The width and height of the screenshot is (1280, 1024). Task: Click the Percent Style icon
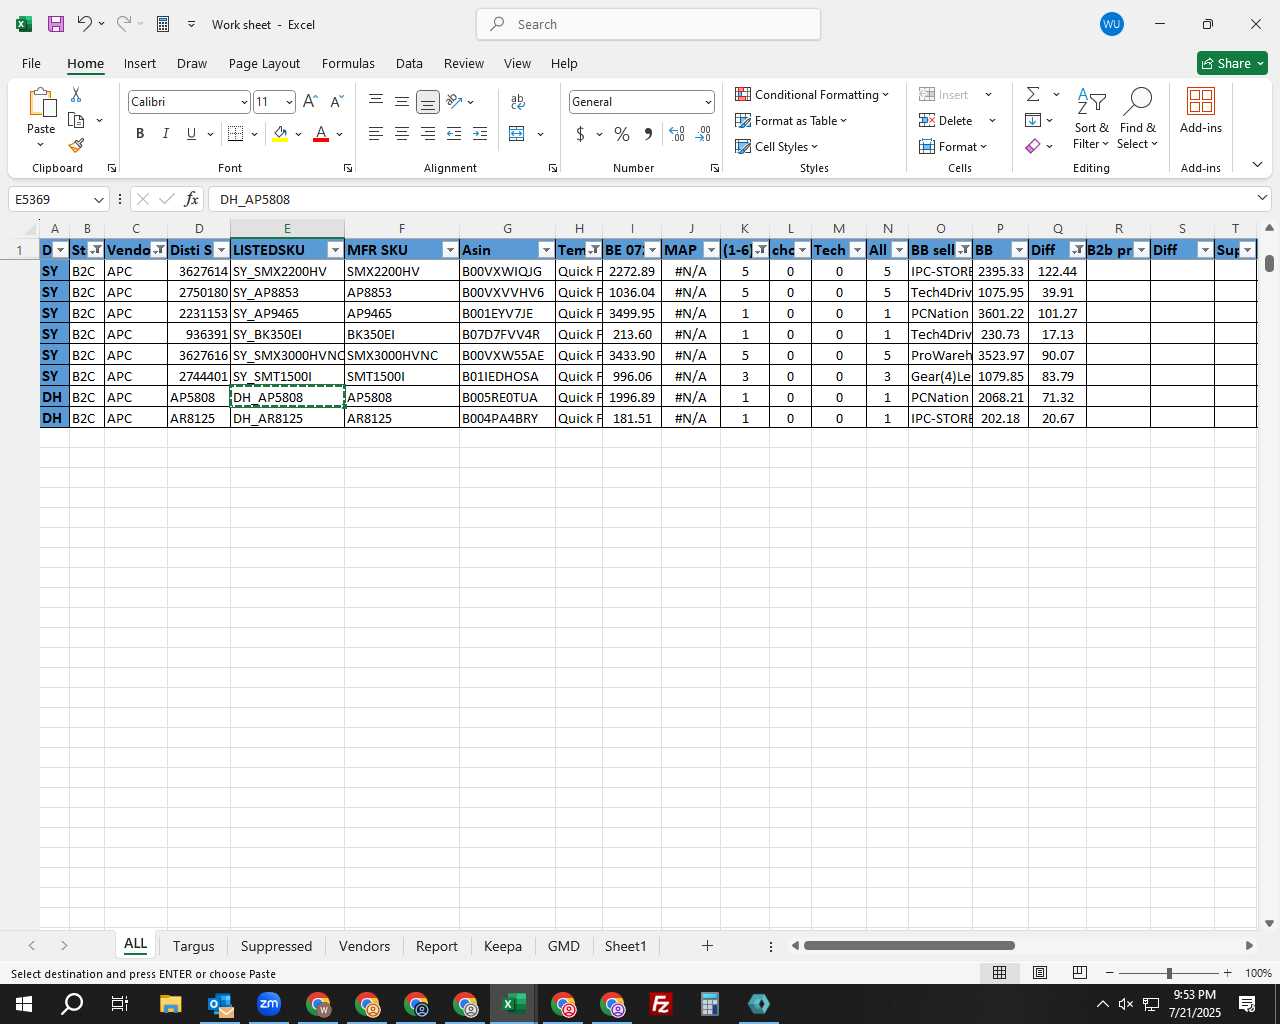(x=622, y=134)
